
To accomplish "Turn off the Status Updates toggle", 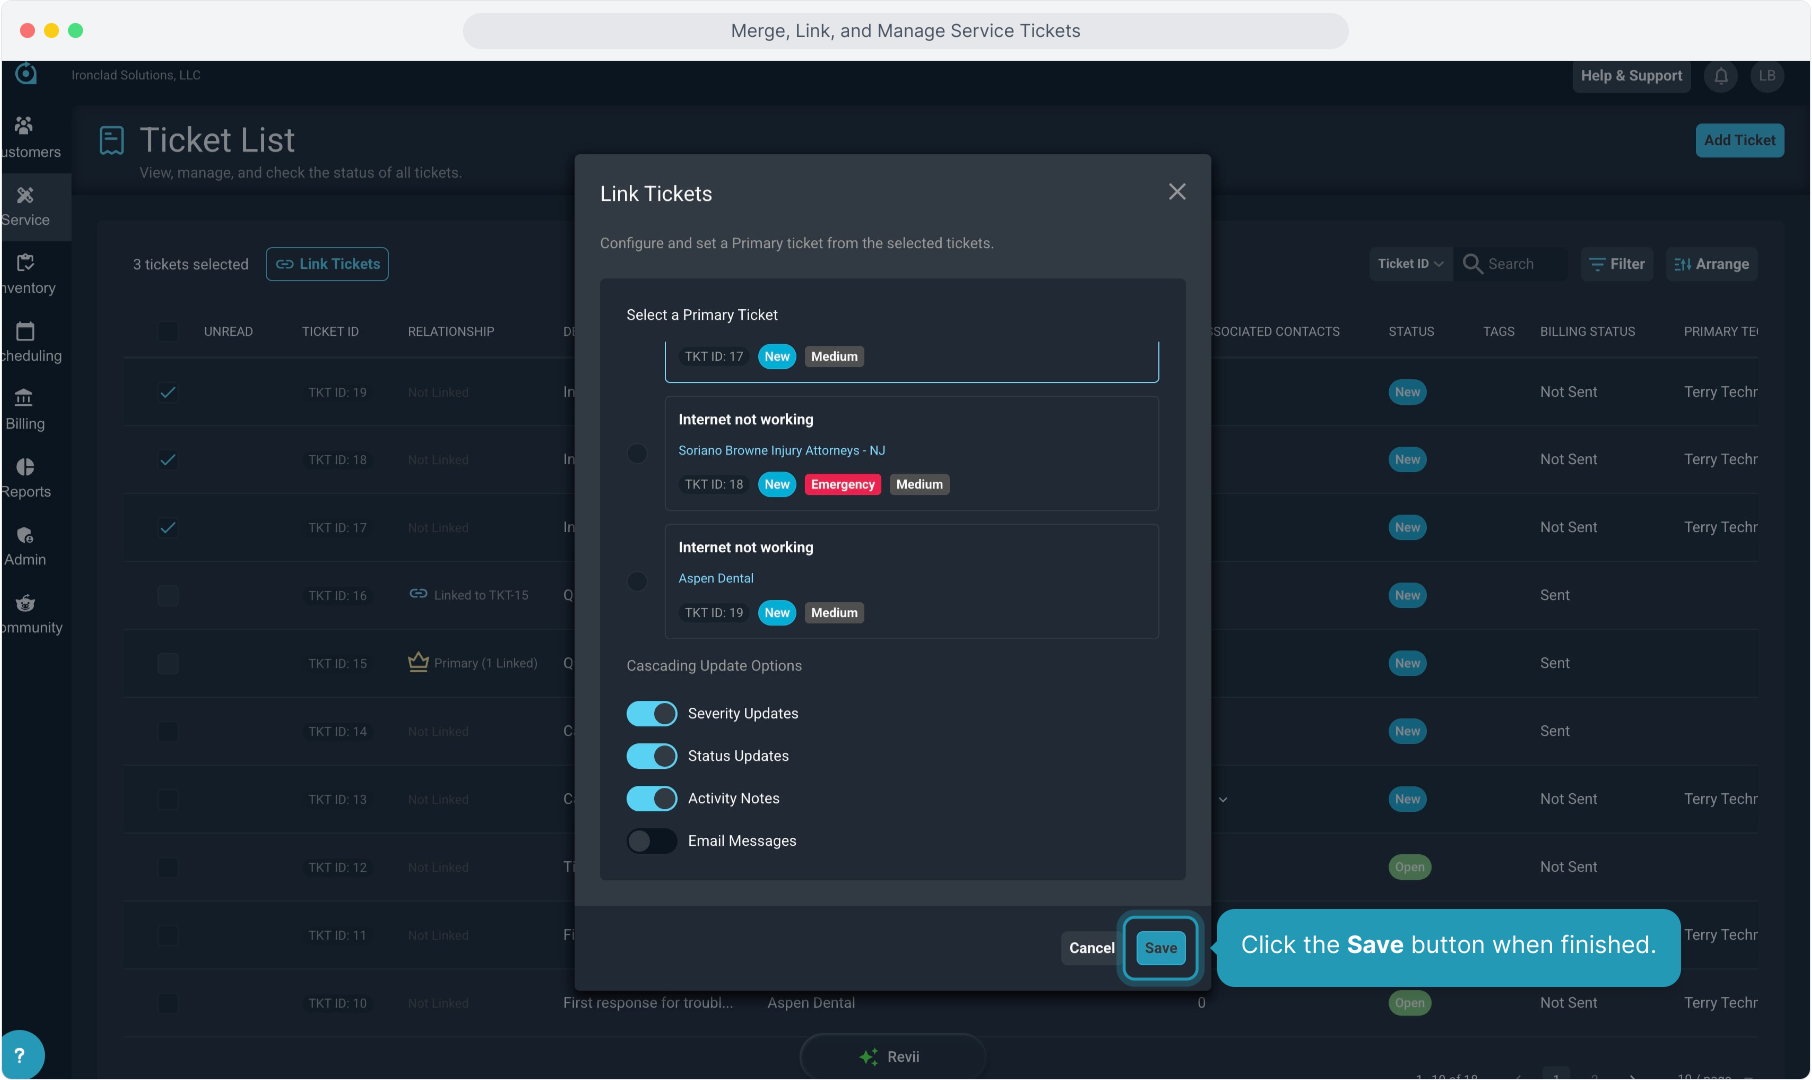I will tap(652, 756).
